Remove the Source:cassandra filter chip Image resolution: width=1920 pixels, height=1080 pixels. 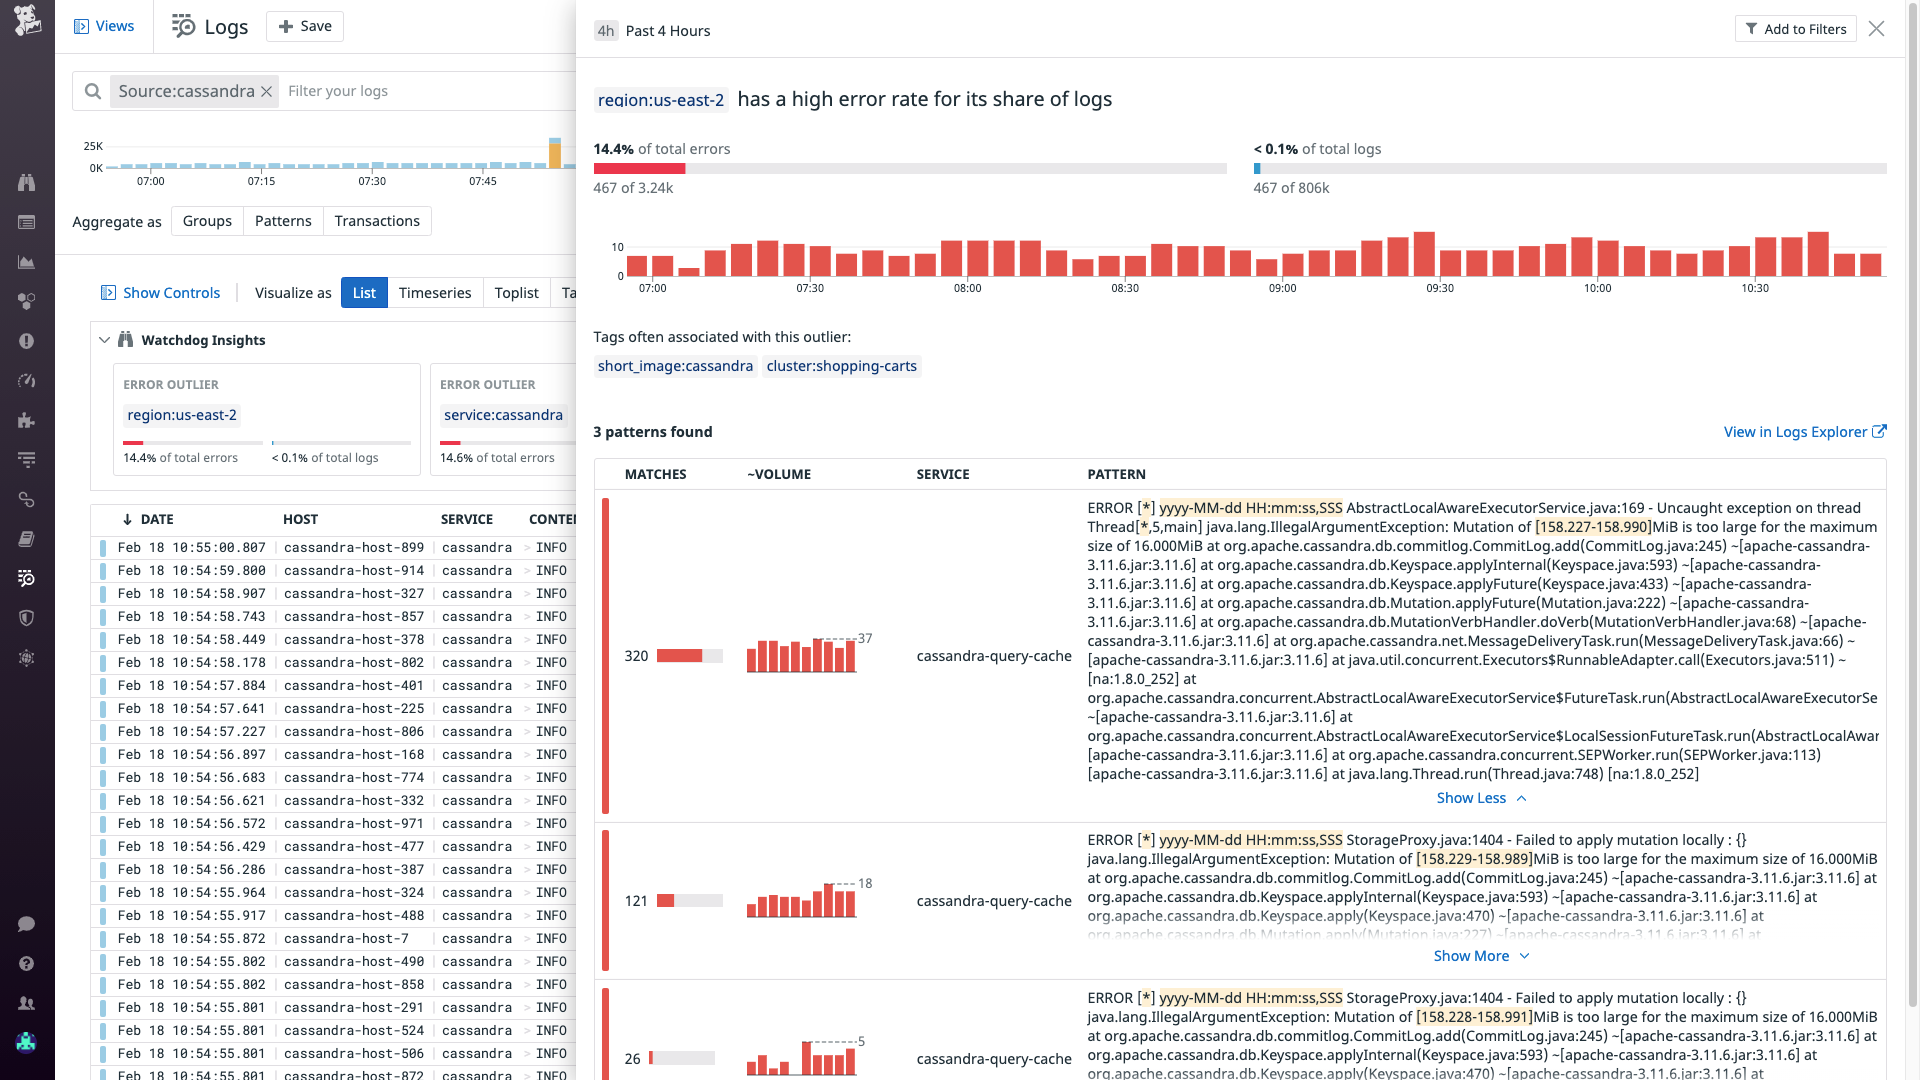(x=266, y=91)
